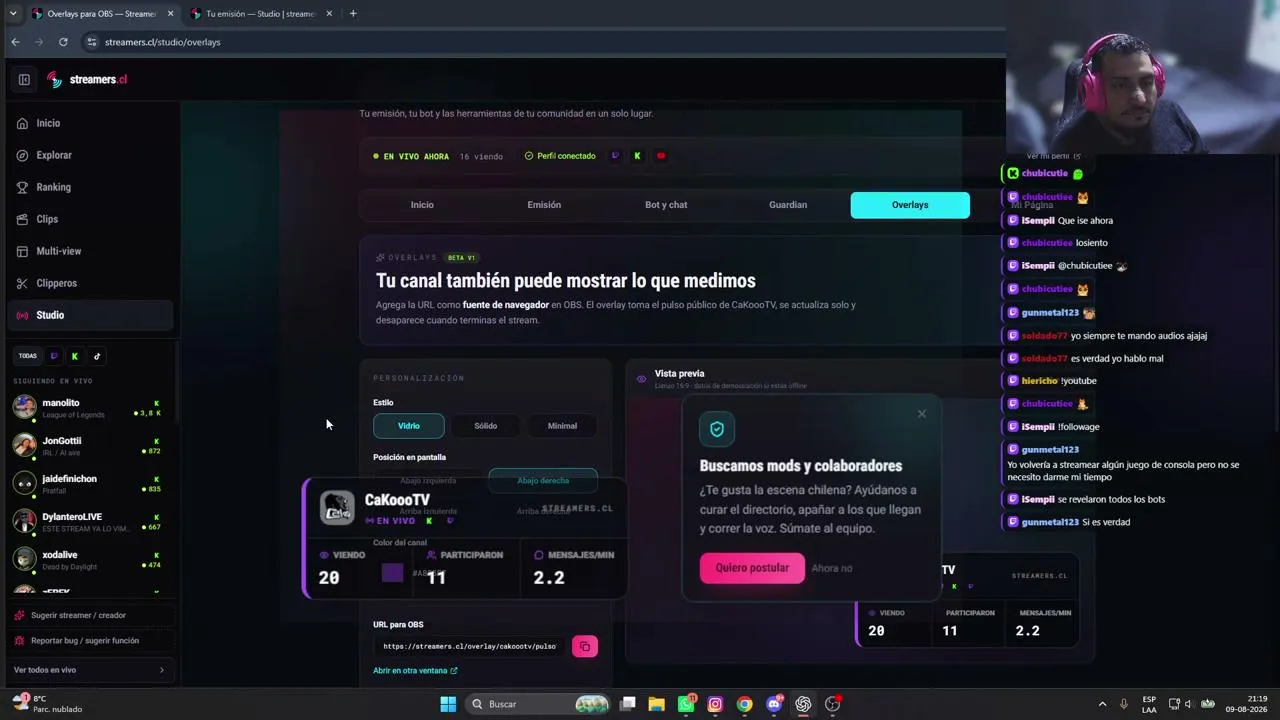The width and height of the screenshot is (1280, 720).
Task: Choose the Vidrio overlay style
Action: click(x=409, y=426)
